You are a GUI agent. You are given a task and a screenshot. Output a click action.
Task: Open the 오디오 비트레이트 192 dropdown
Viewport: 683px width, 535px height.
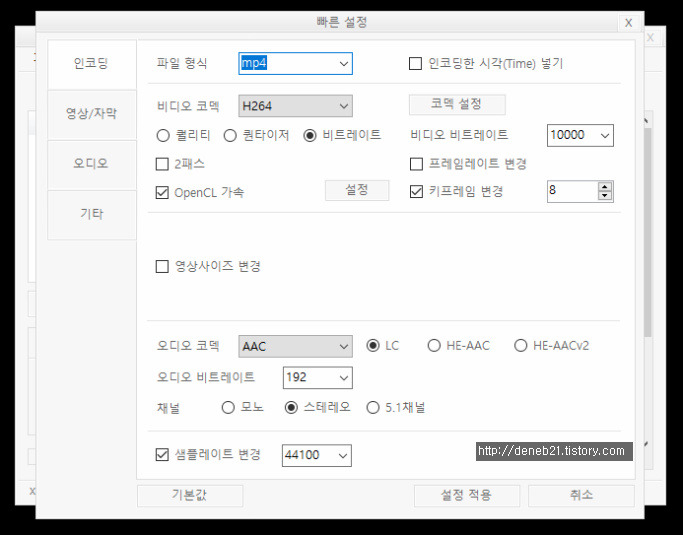tap(318, 377)
